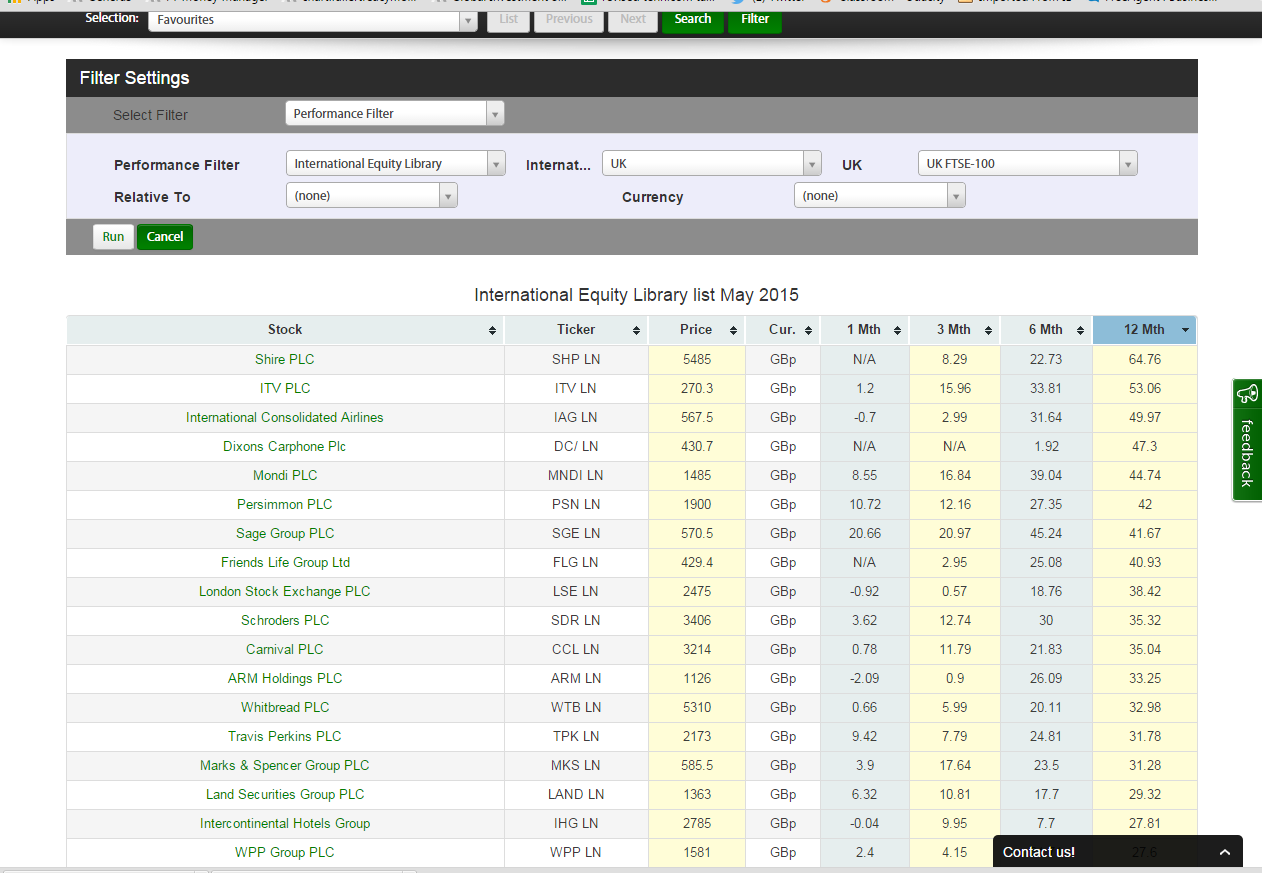Sort by the 1 Mth column arrows
Image resolution: width=1262 pixels, height=873 pixels.
click(x=897, y=330)
